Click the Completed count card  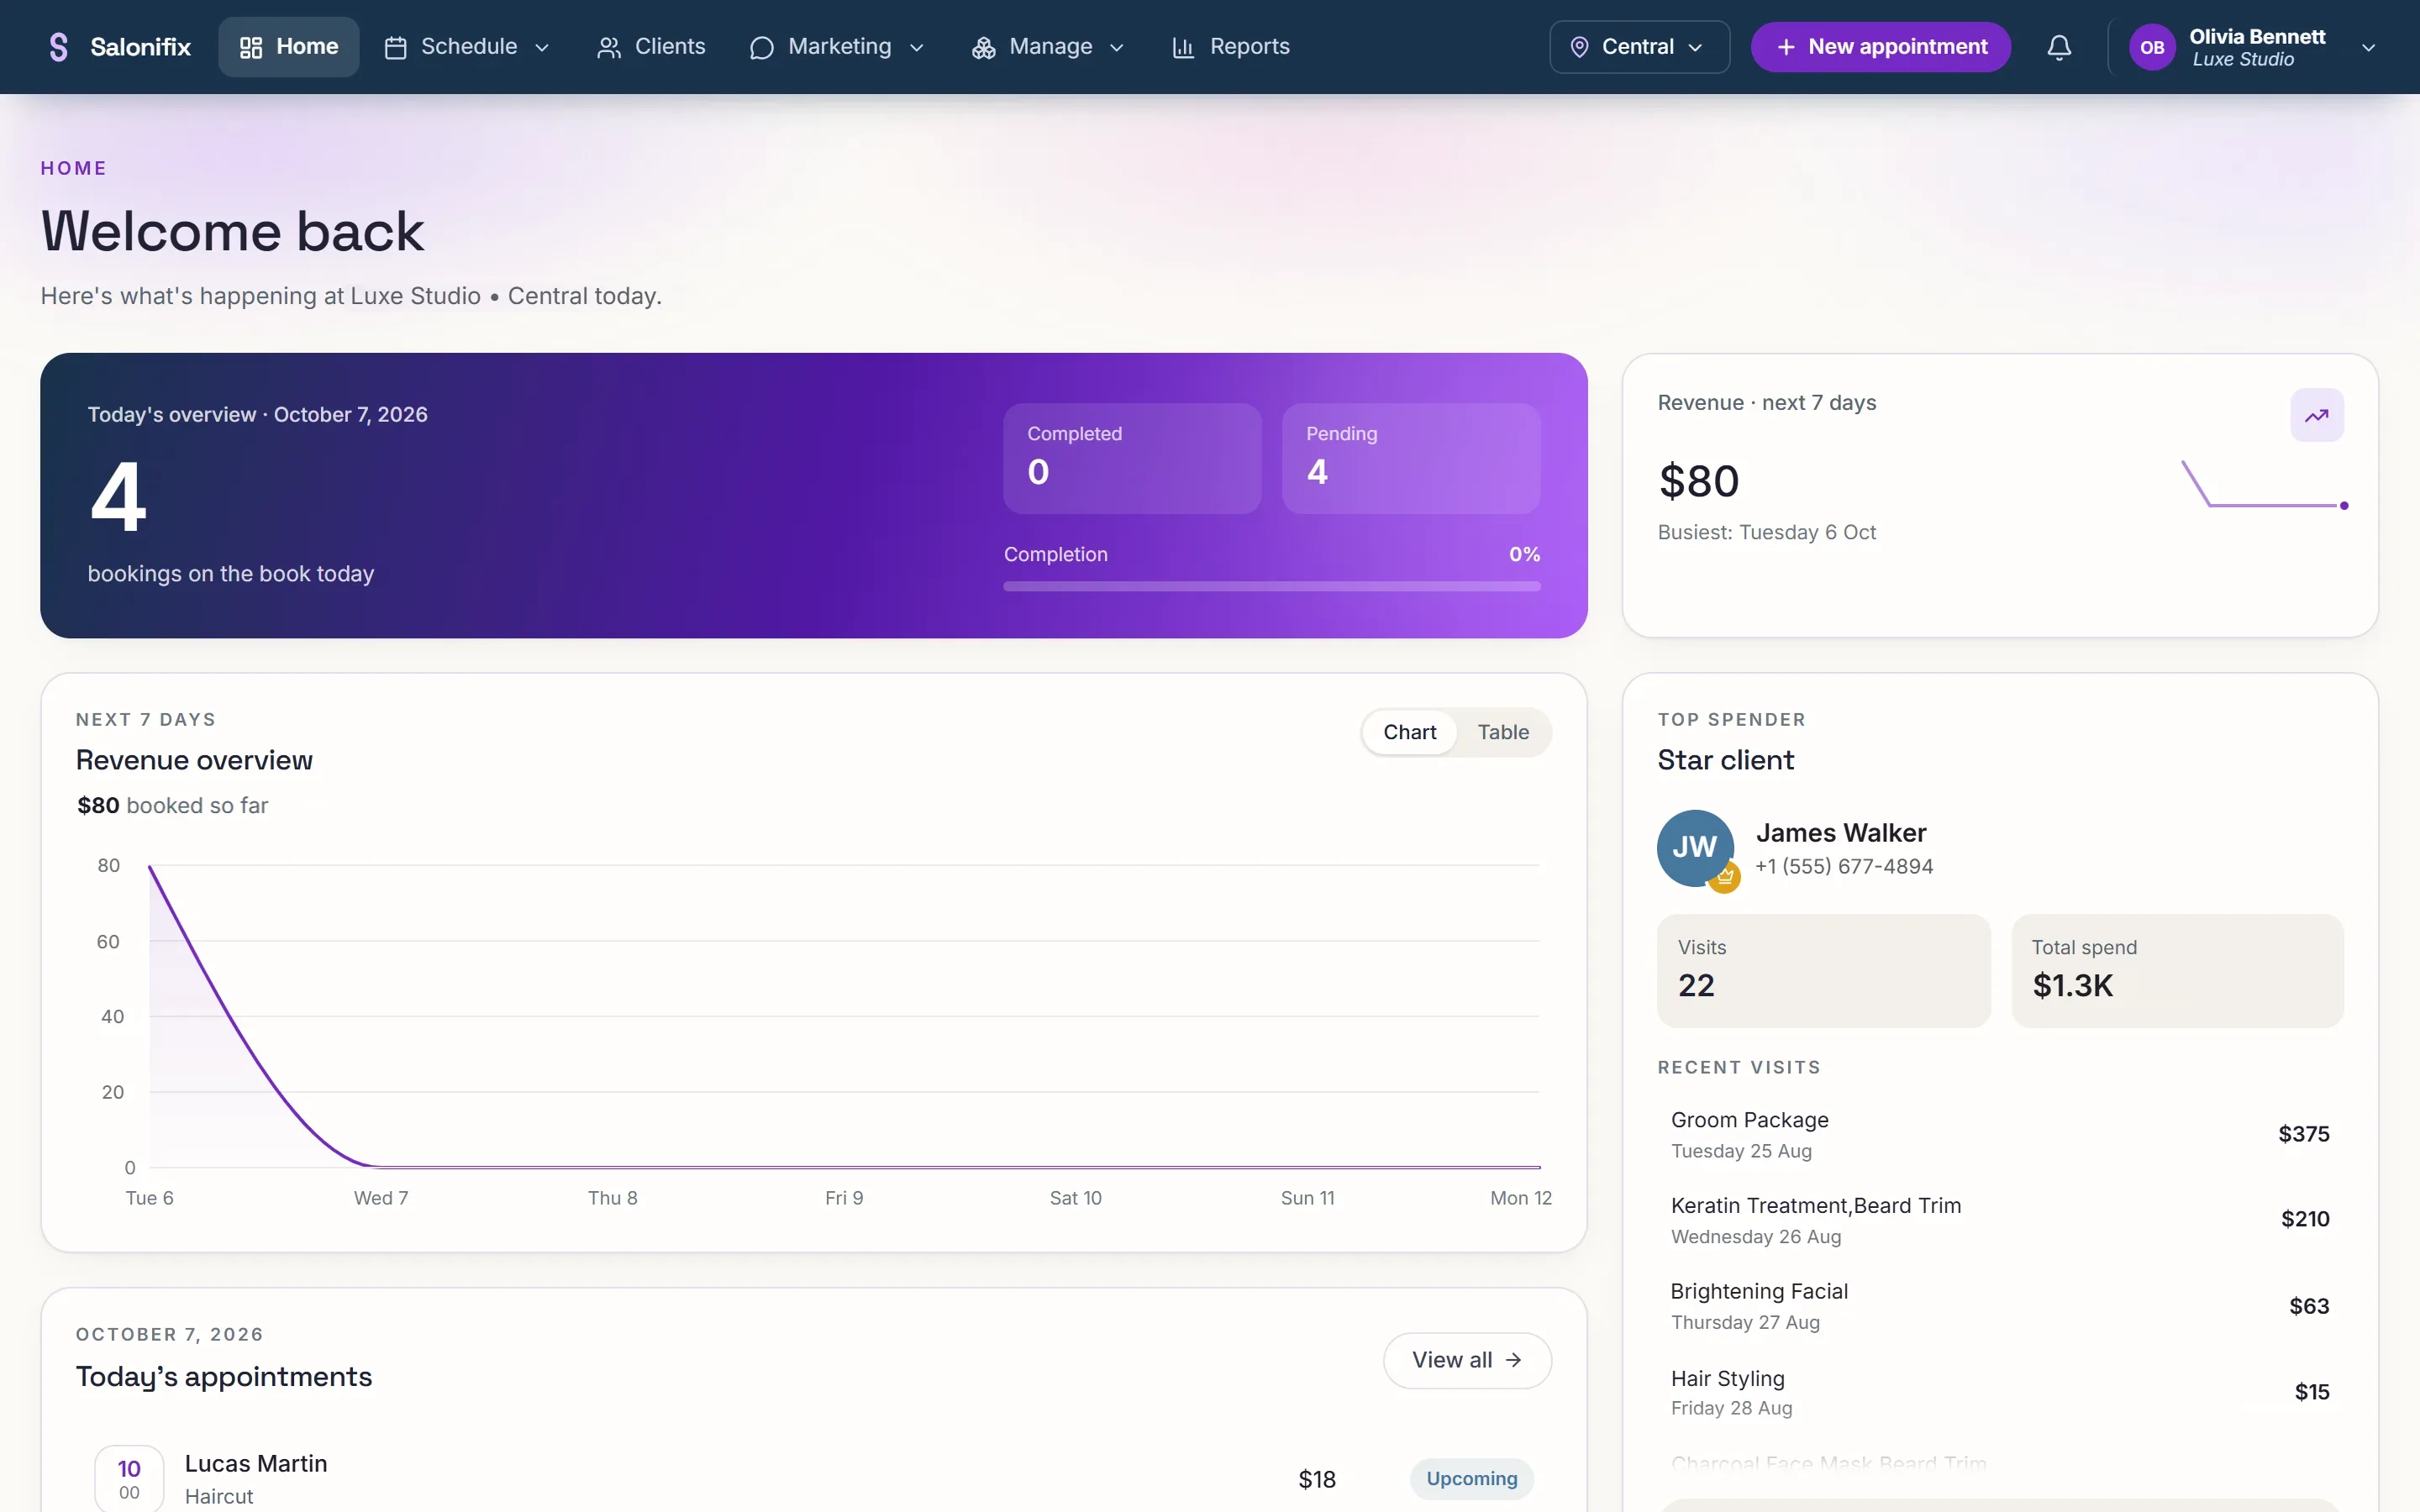click(x=1132, y=458)
